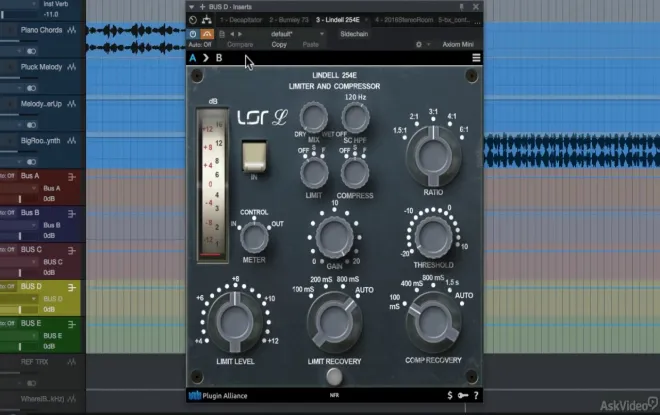Collapse the BUS D Inserts arrow
Image resolution: width=660 pixels, height=415 pixels.
point(192,7)
